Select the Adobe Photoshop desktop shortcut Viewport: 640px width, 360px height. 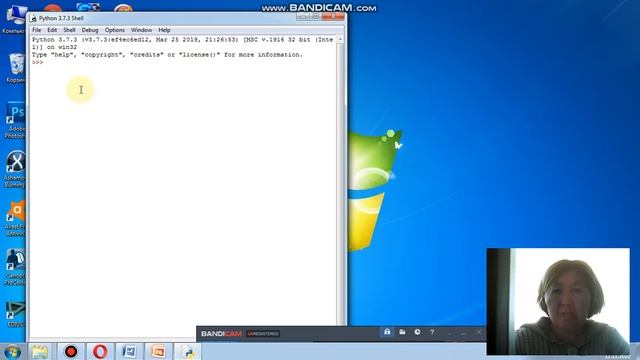pos(15,120)
